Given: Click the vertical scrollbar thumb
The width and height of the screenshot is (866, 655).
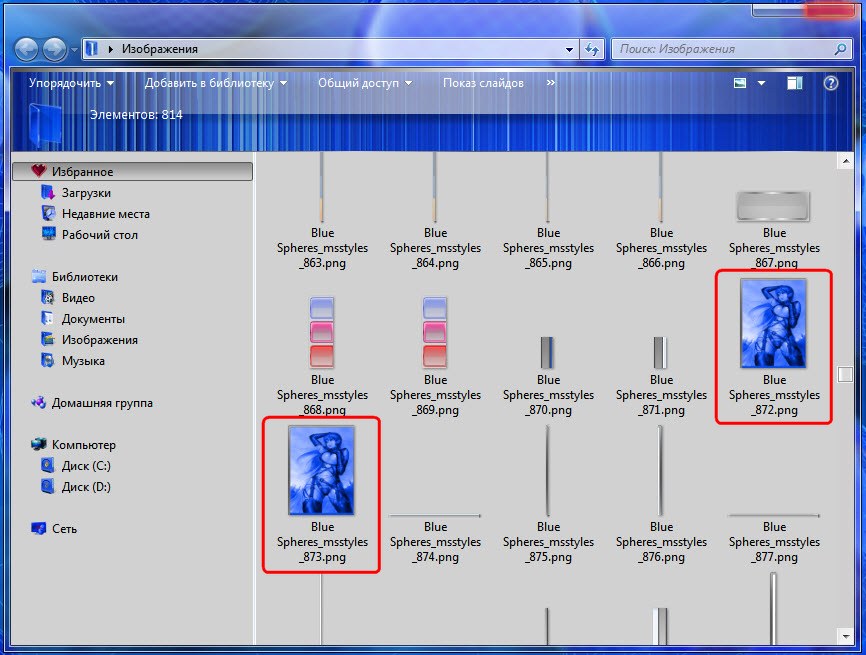Looking at the screenshot, I should [x=846, y=374].
